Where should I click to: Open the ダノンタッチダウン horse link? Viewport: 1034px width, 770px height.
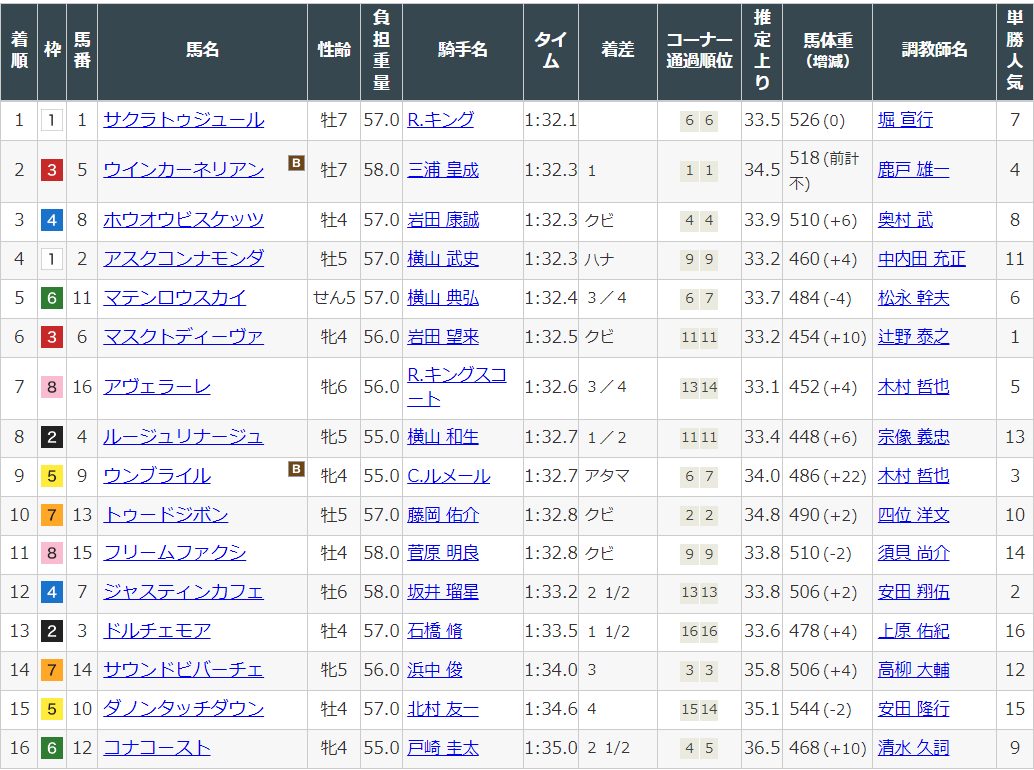coord(184,709)
